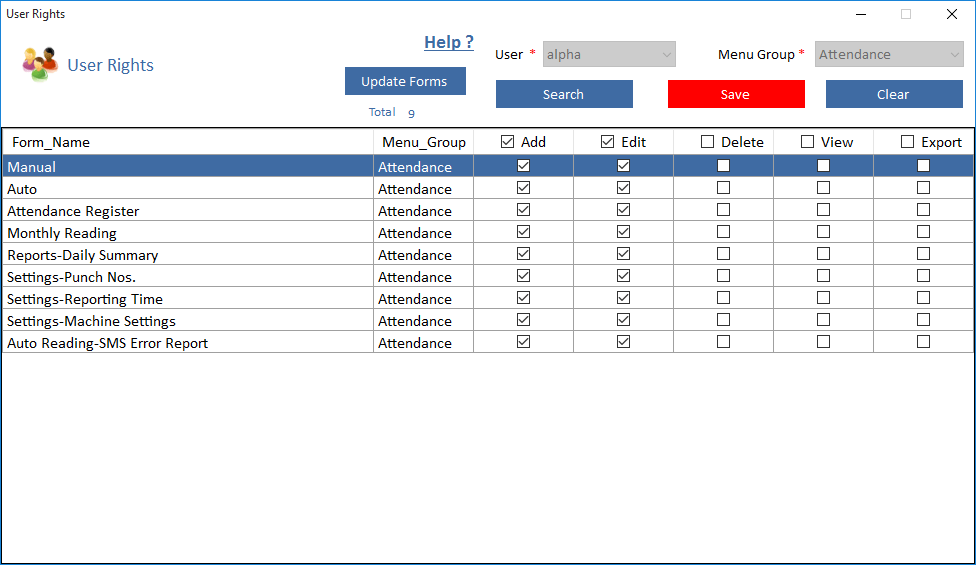The image size is (976, 565).
Task: Expand the User dropdown
Action: coord(609,55)
